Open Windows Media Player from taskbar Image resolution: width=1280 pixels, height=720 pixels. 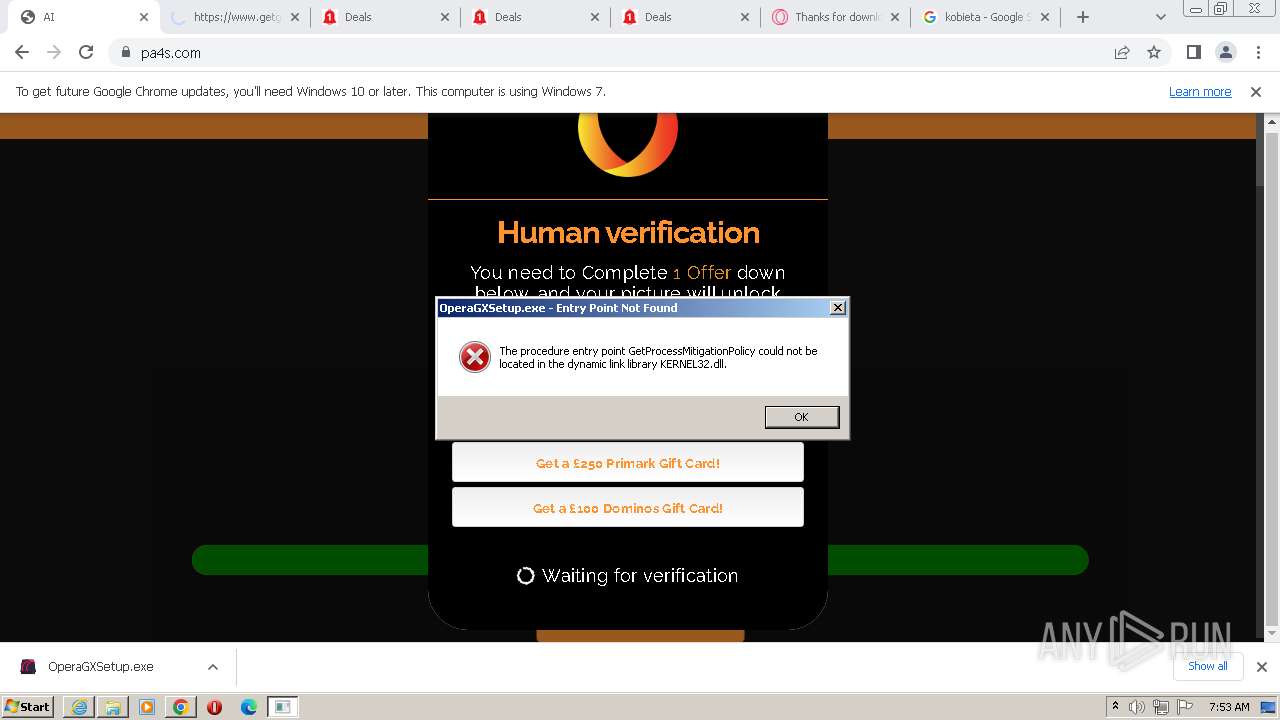coord(147,707)
